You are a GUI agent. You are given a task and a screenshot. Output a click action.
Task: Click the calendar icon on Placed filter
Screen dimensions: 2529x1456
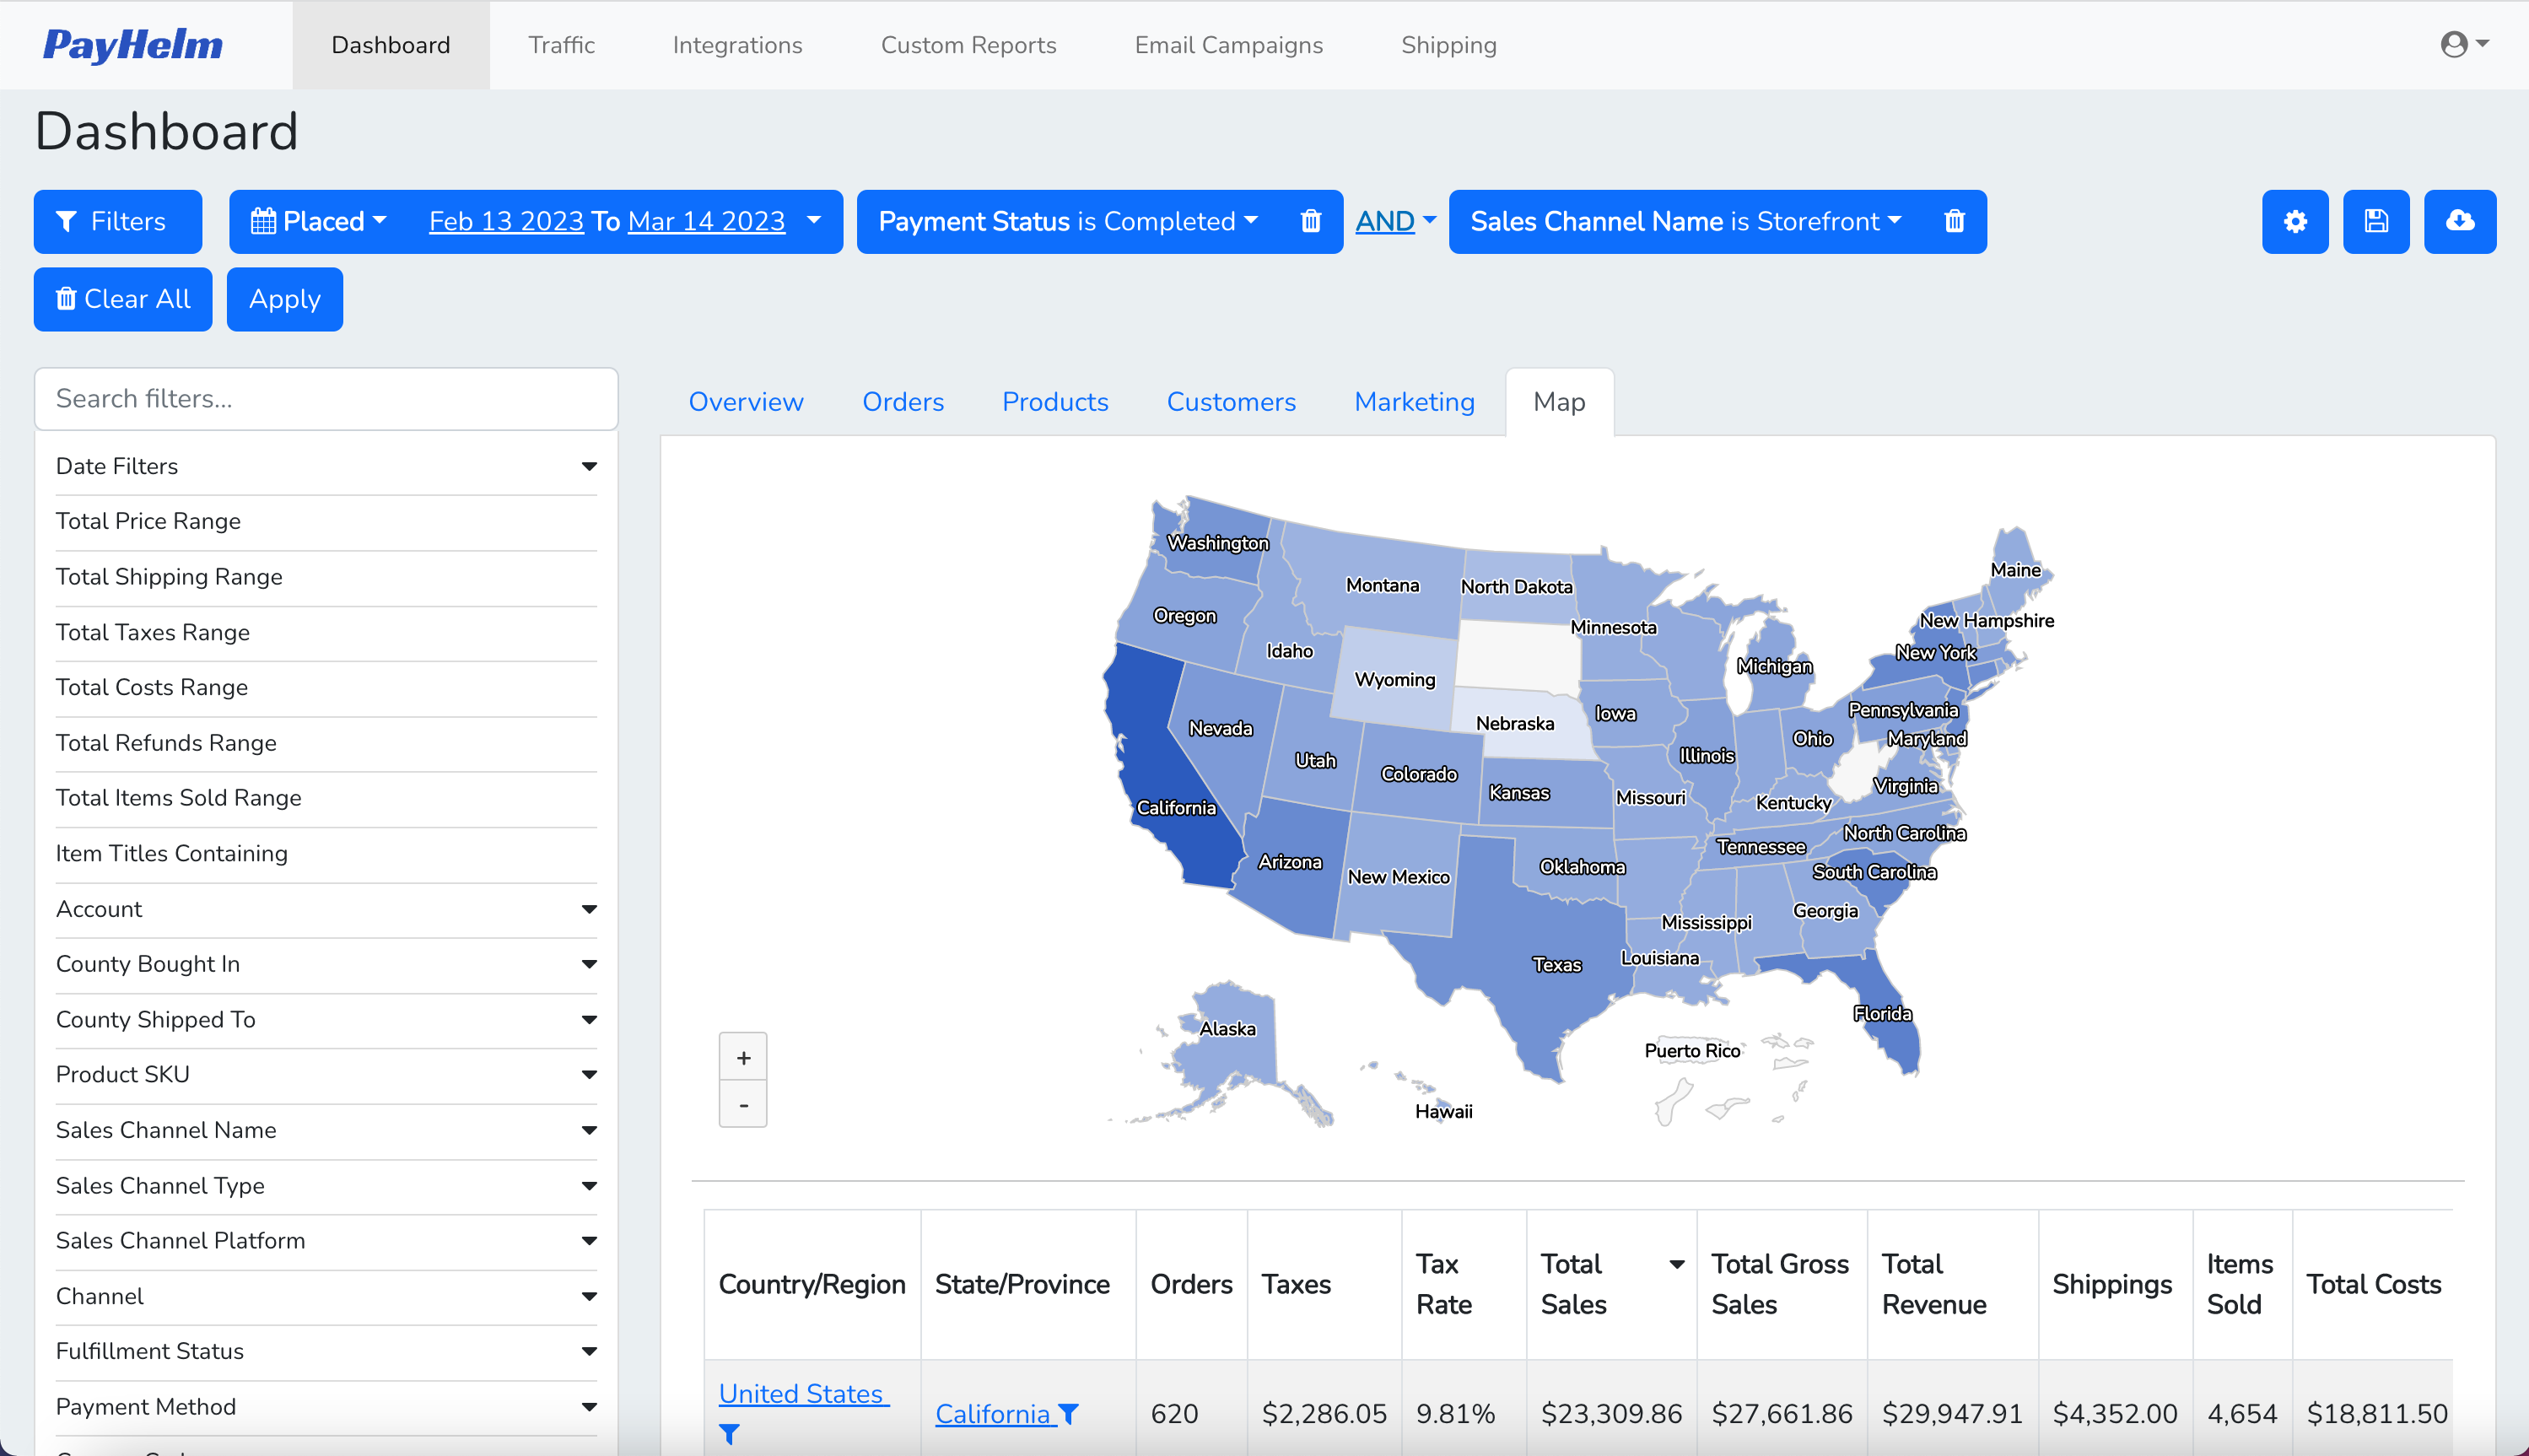265,221
